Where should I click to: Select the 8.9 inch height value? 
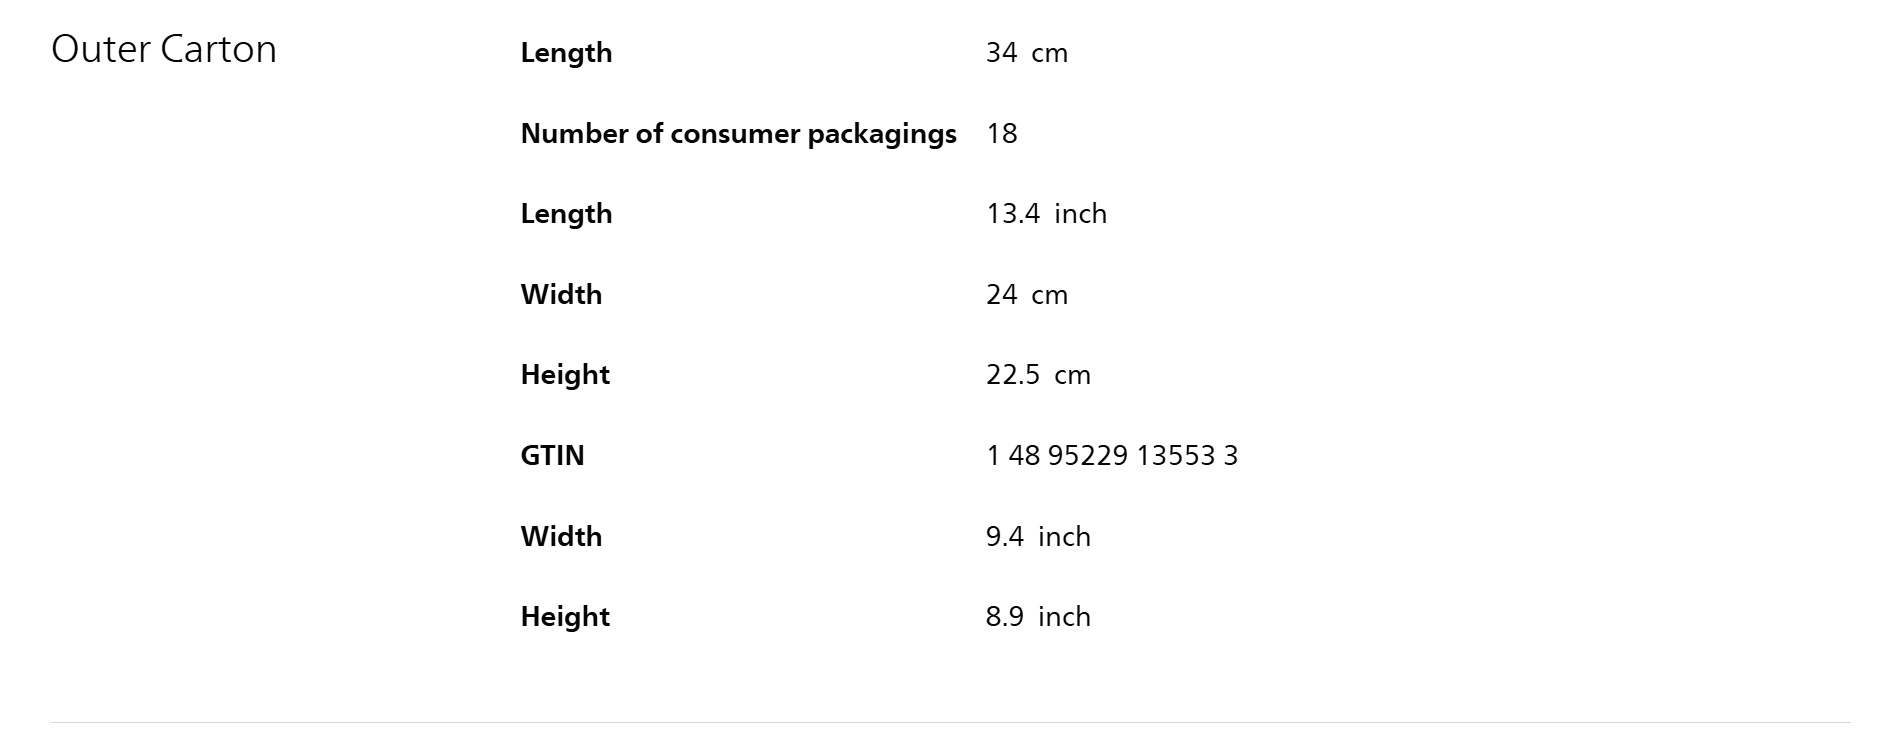[1037, 617]
